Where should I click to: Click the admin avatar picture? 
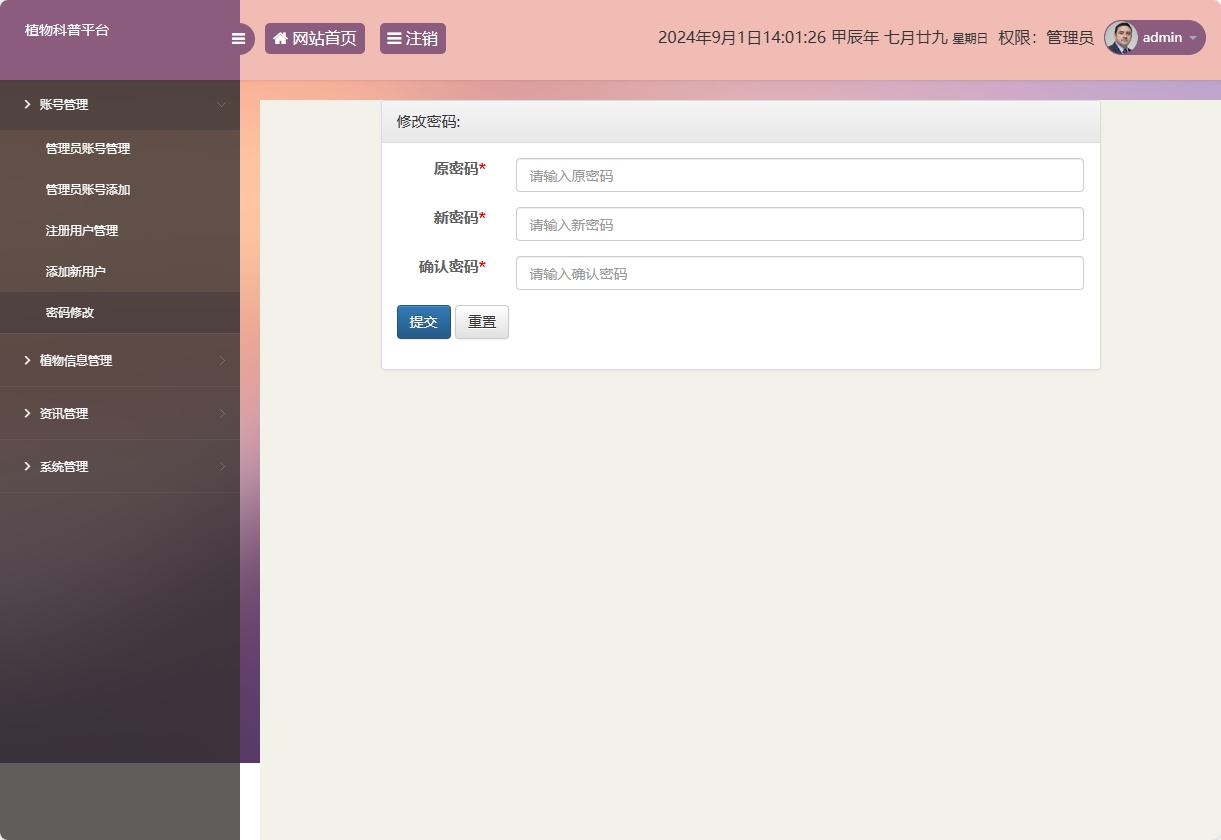coord(1121,38)
